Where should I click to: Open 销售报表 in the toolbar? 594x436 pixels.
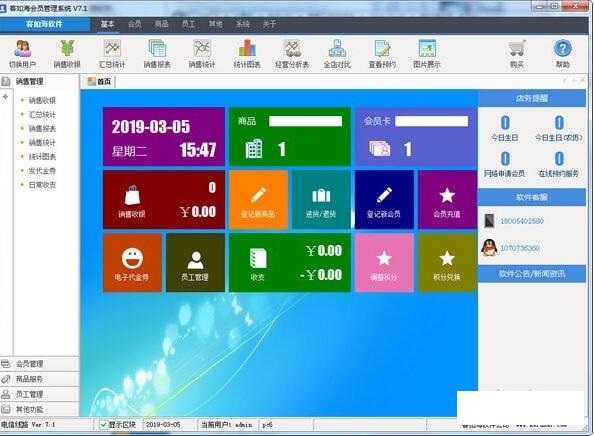[x=157, y=54]
